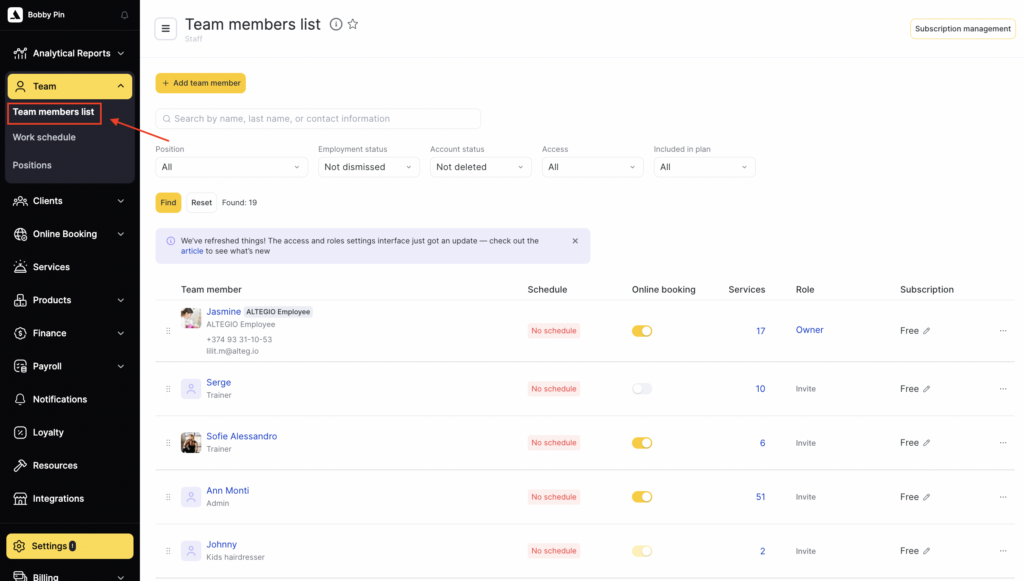Click the Add team member button

tap(200, 83)
